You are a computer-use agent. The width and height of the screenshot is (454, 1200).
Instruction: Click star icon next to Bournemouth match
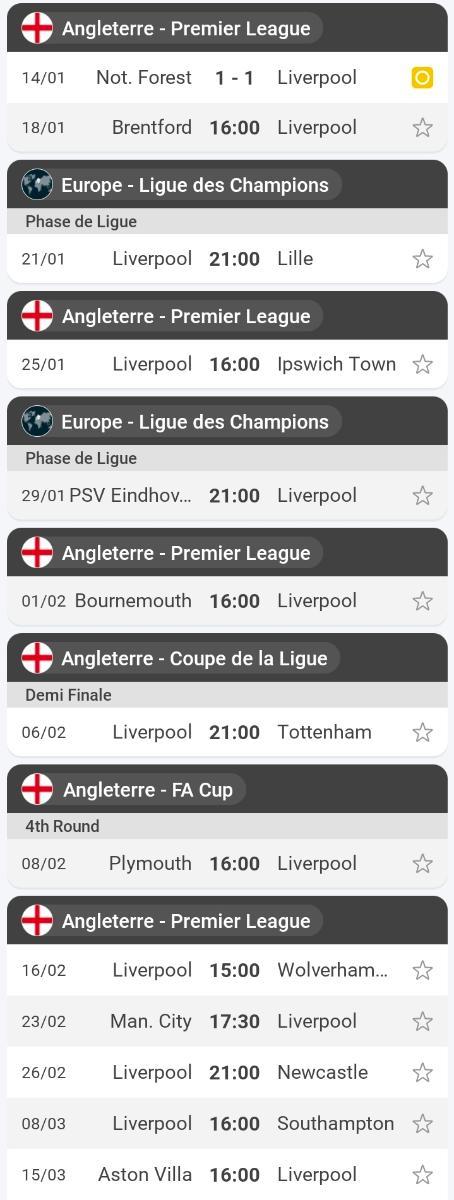(423, 601)
